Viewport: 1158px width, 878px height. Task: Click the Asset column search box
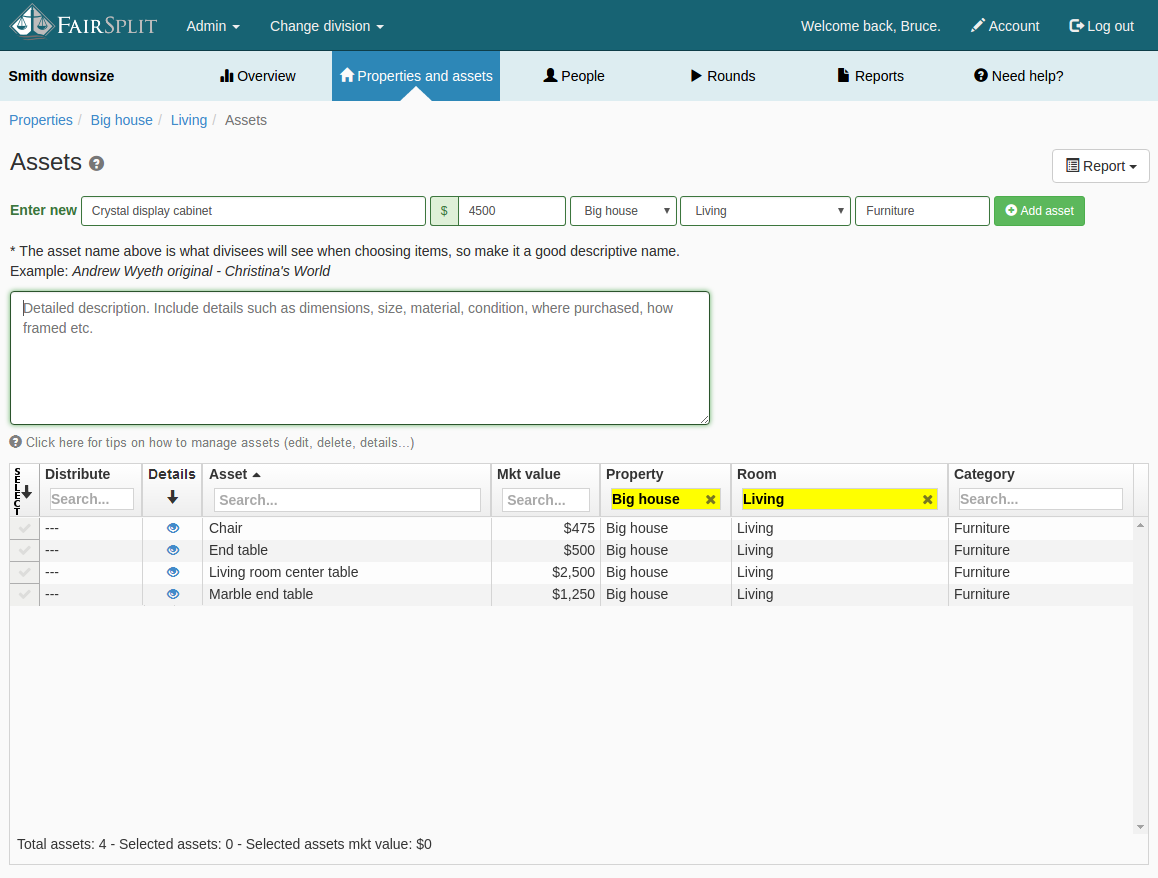[347, 500]
